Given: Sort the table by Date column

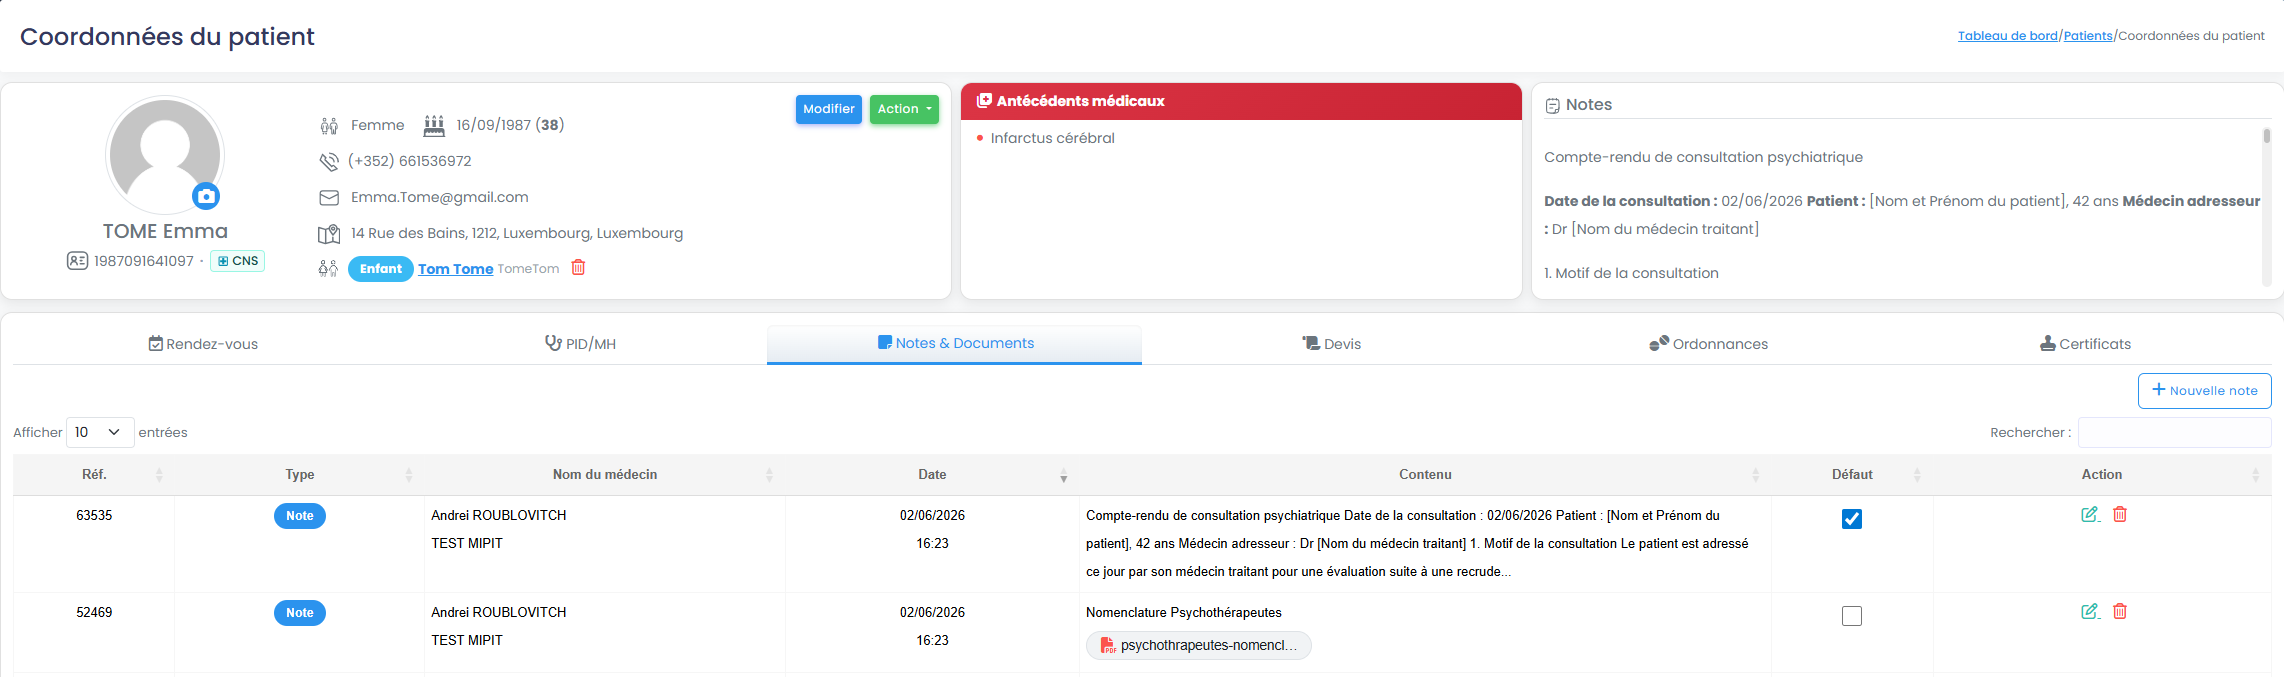Looking at the screenshot, I should [x=932, y=475].
